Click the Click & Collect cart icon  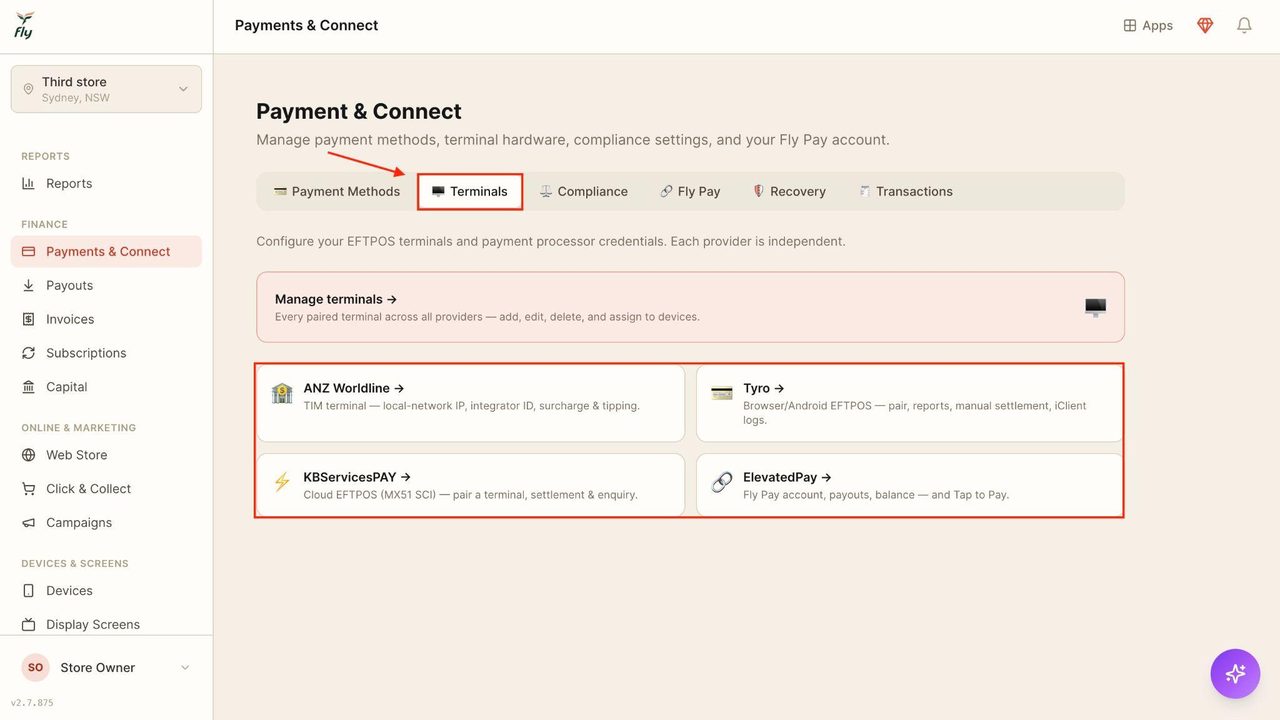tap(28, 489)
